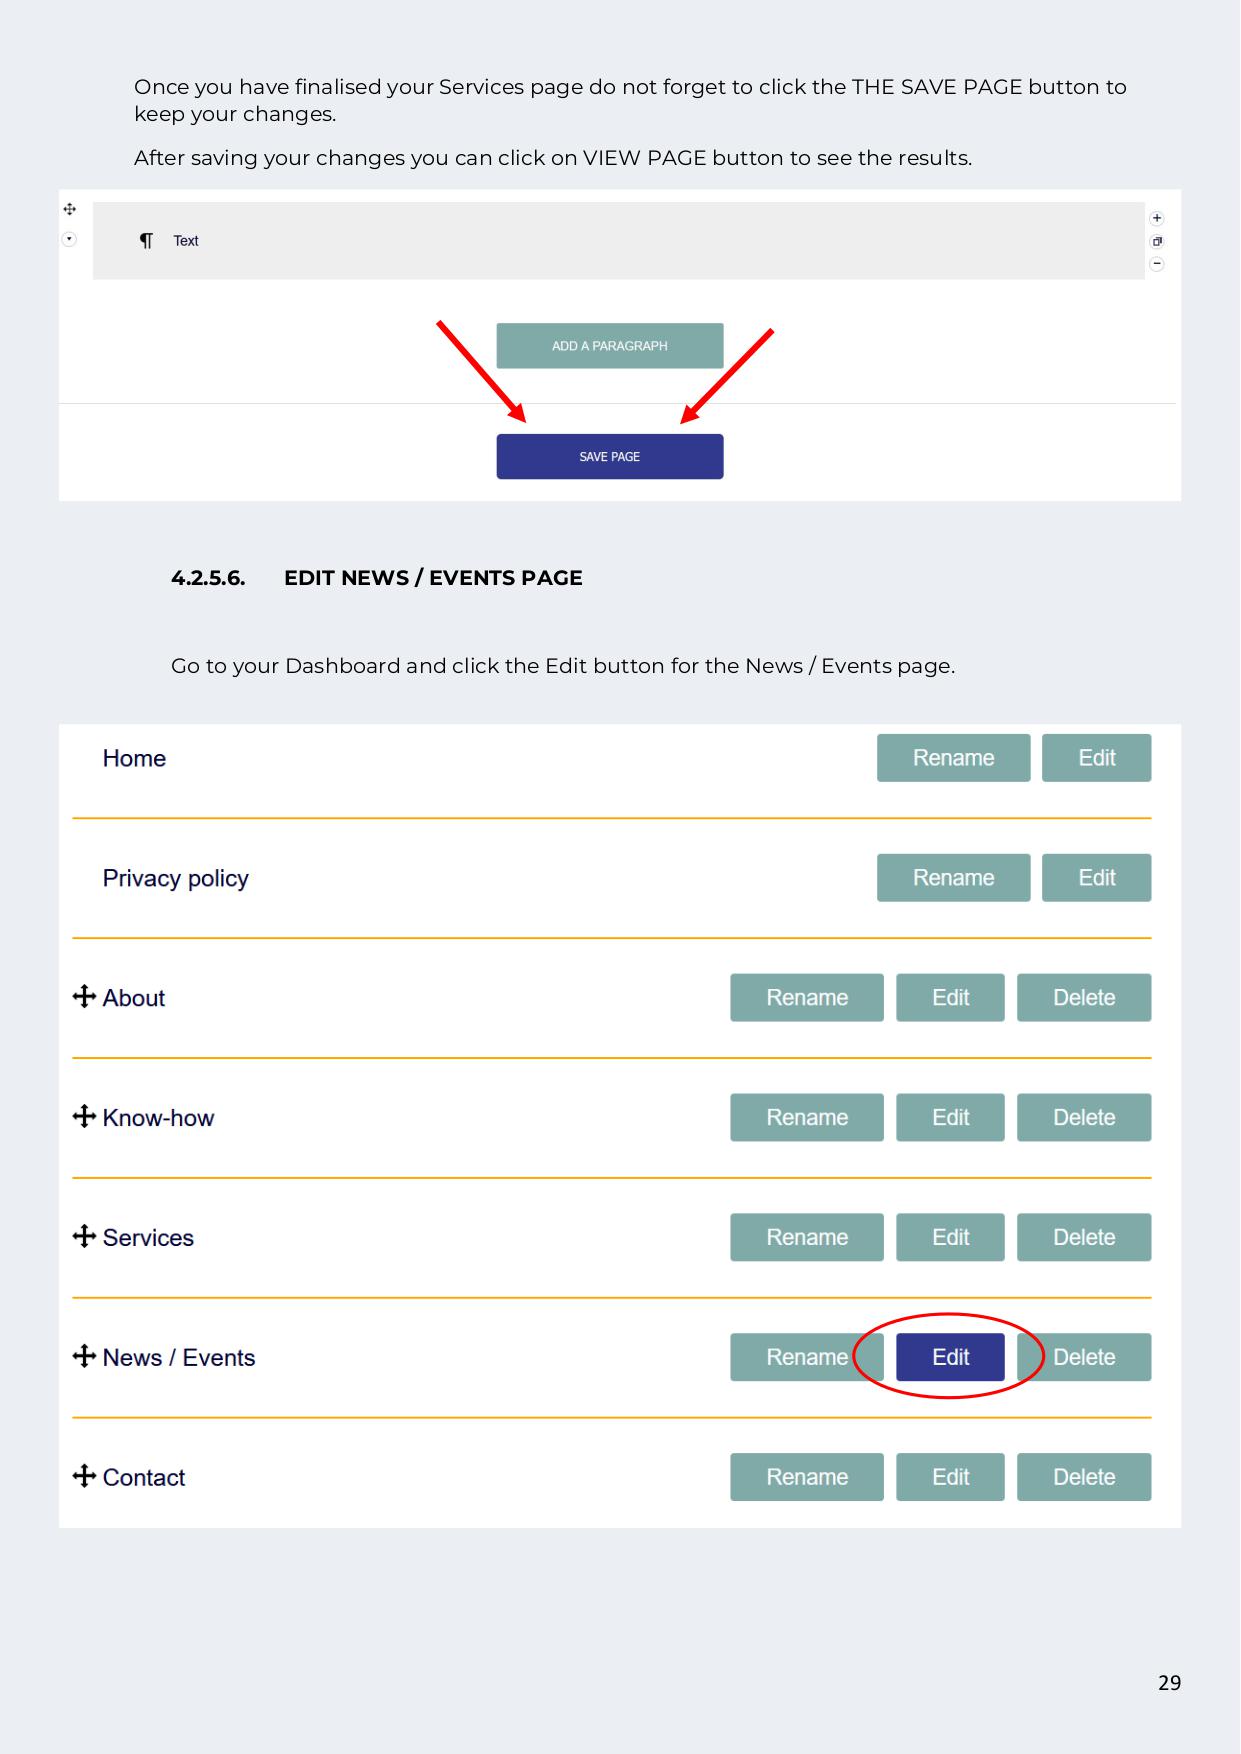Screen dimensions: 1241x1754
Task: Edit the News / Events page
Action: click(950, 1357)
